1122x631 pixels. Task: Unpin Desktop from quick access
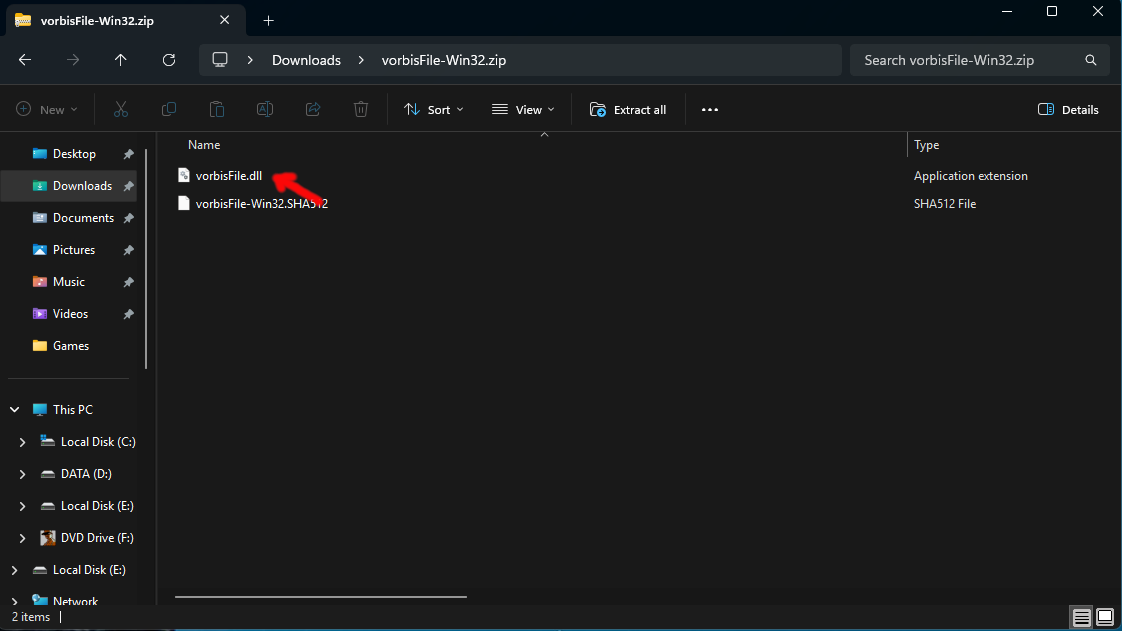tap(129, 154)
